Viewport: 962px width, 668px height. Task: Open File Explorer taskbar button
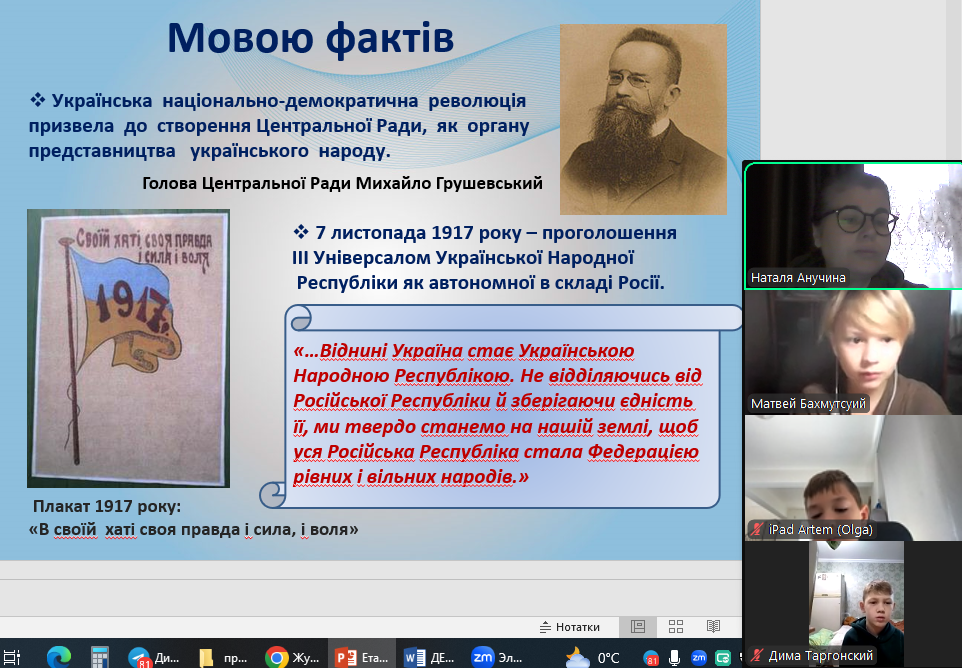coord(222,657)
